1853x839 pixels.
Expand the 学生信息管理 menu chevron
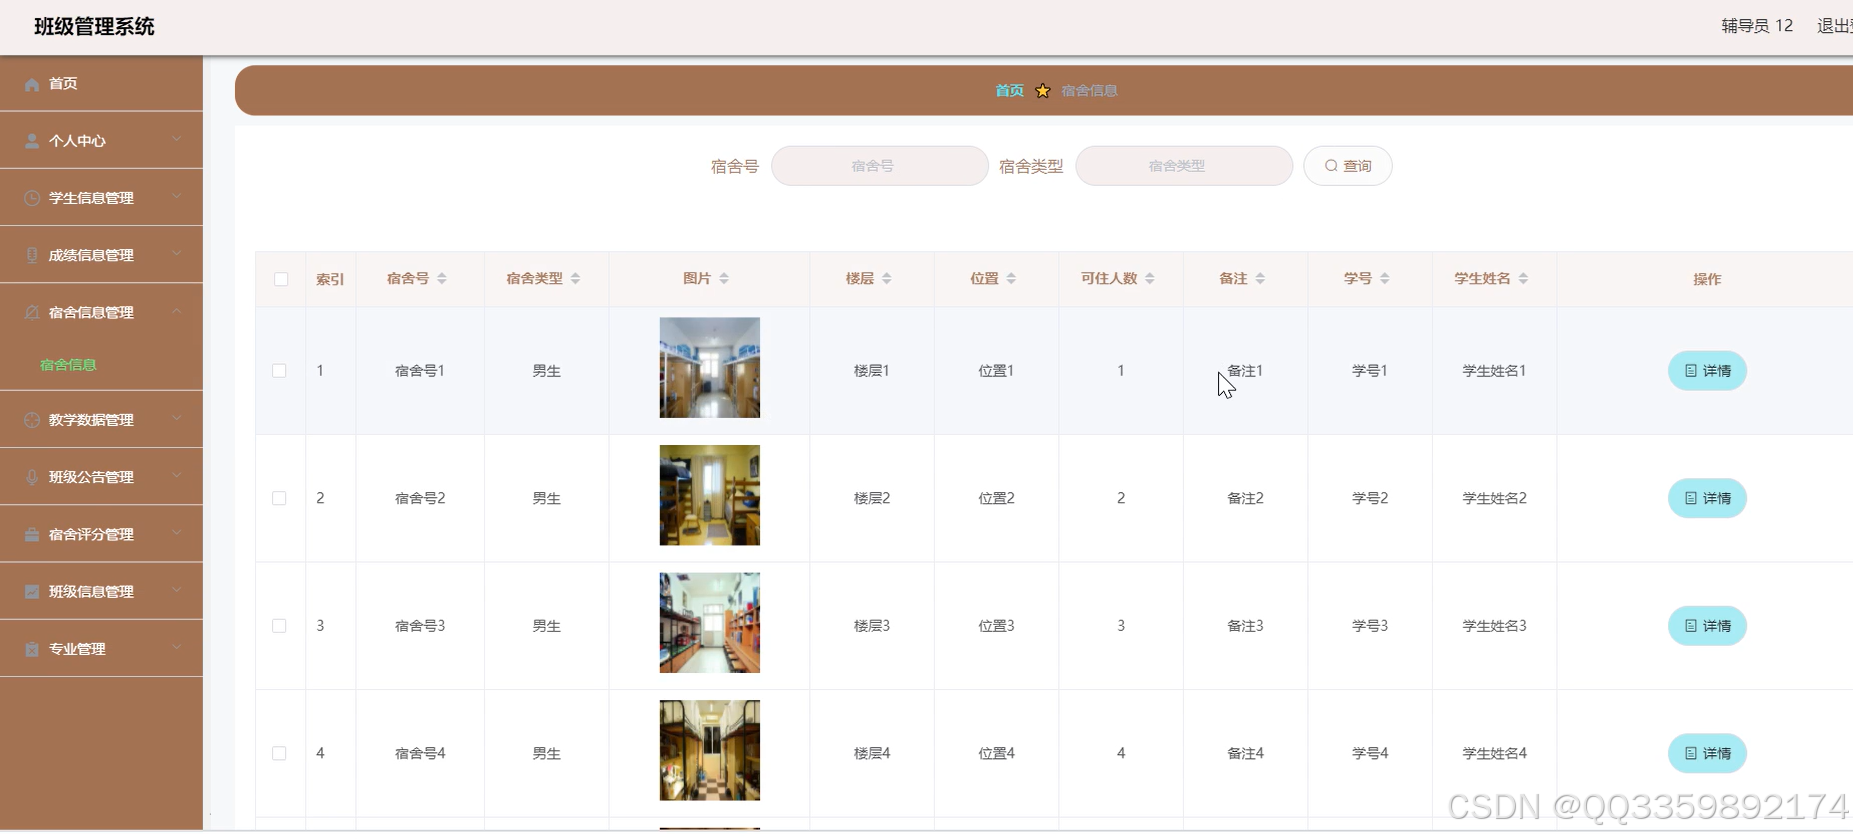(x=177, y=196)
